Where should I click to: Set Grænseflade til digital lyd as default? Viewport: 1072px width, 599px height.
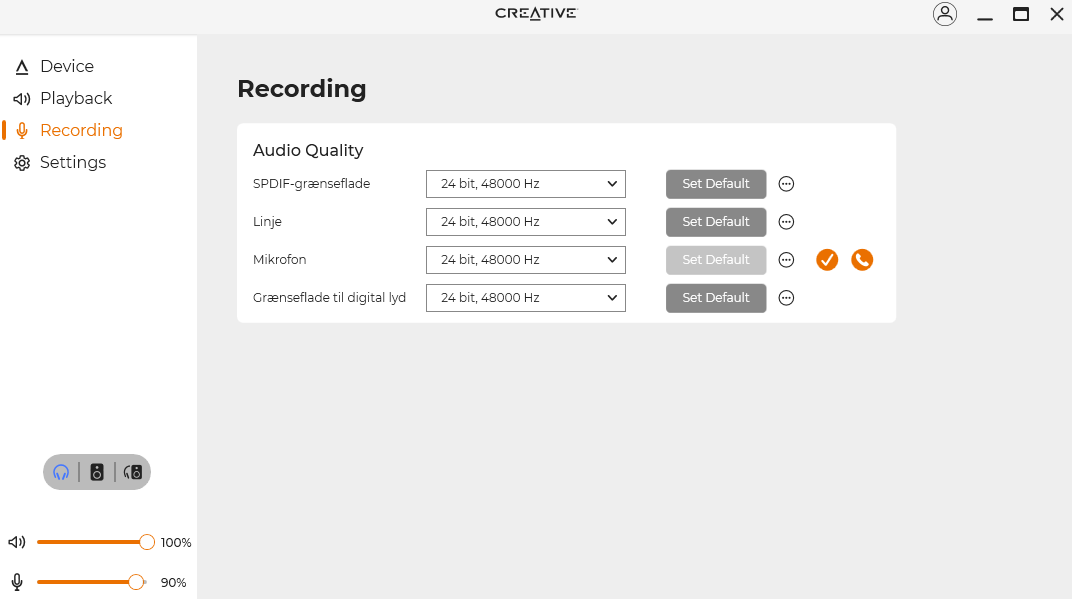pyautogui.click(x=716, y=297)
